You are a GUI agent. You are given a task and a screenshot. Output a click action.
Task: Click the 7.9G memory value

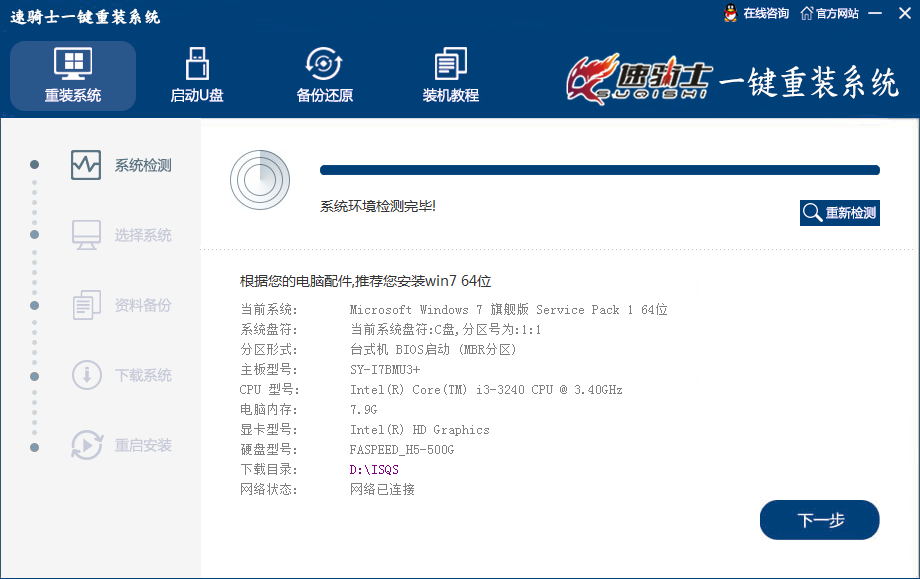(x=363, y=409)
